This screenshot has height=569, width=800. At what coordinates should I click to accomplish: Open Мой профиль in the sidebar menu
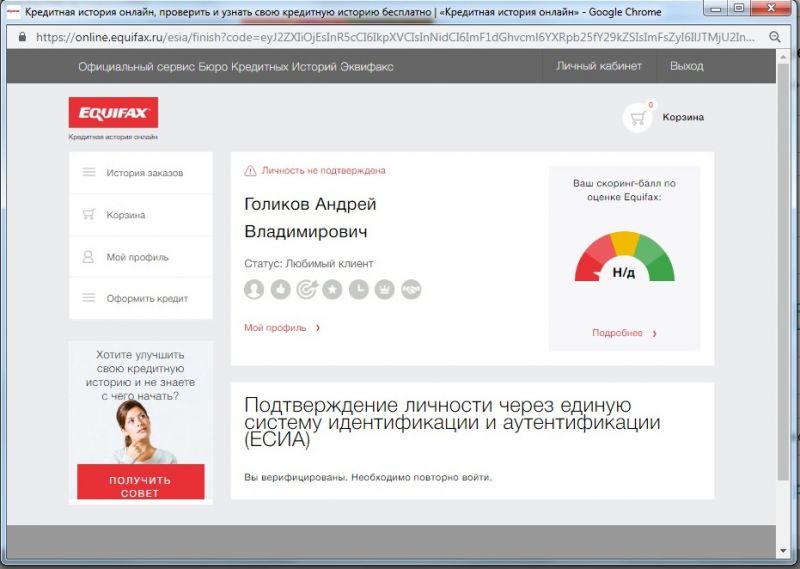(141, 257)
